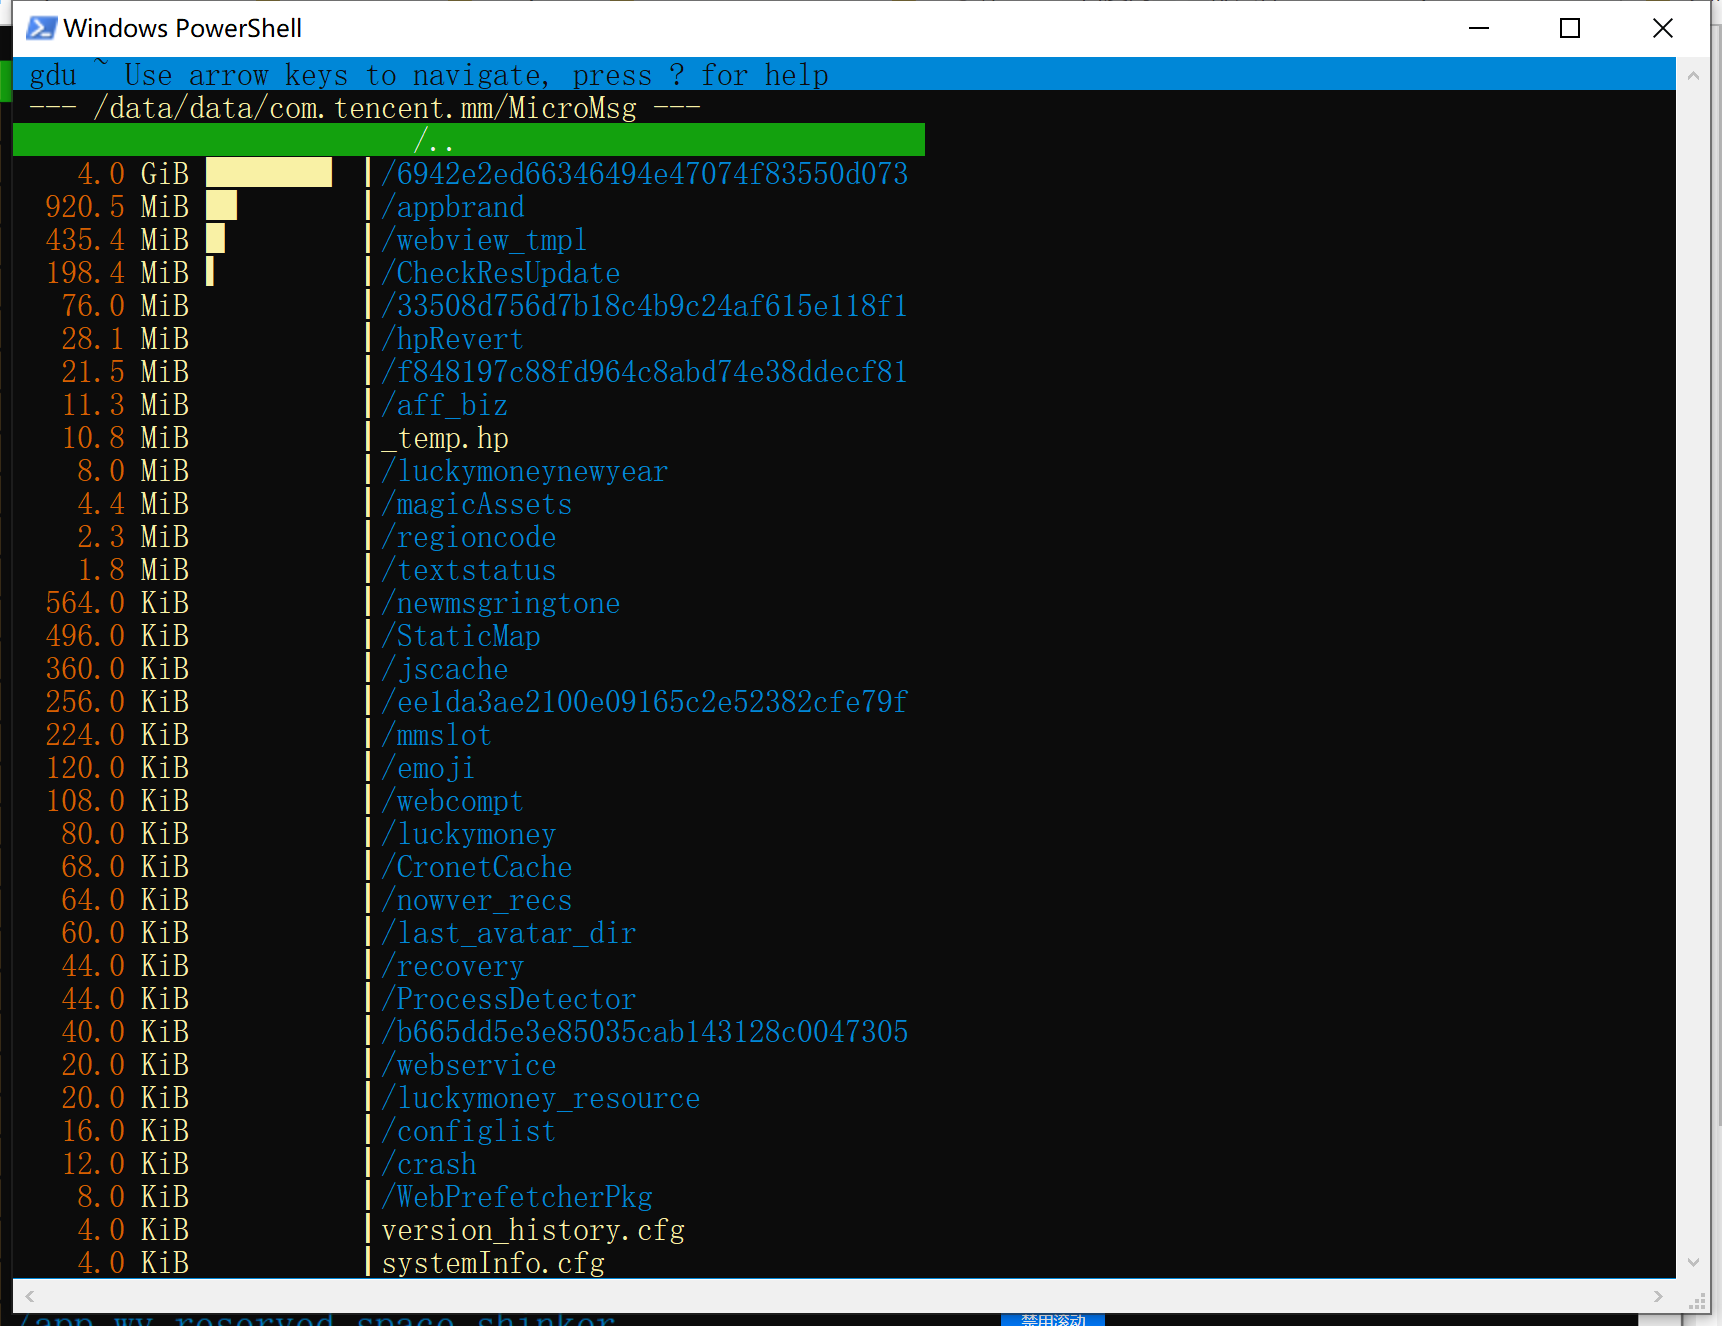Select the version_history.cfg file
This screenshot has width=1722, height=1326.
(533, 1229)
